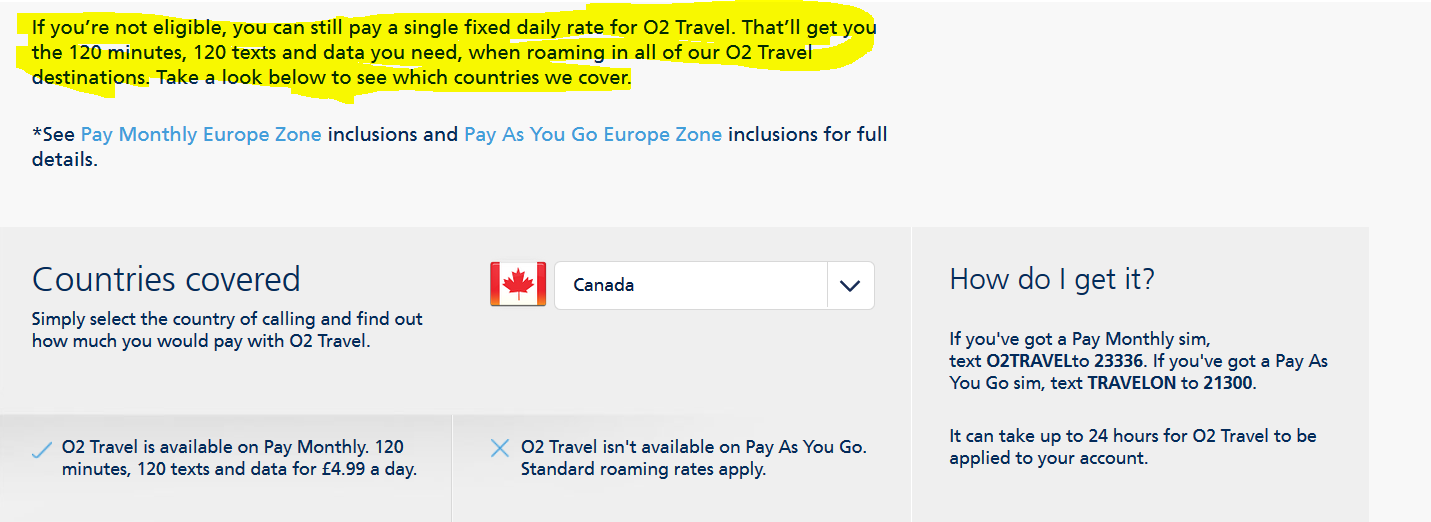Click the select country instruction text
Image resolution: width=1431 pixels, height=522 pixels.
pos(227,330)
